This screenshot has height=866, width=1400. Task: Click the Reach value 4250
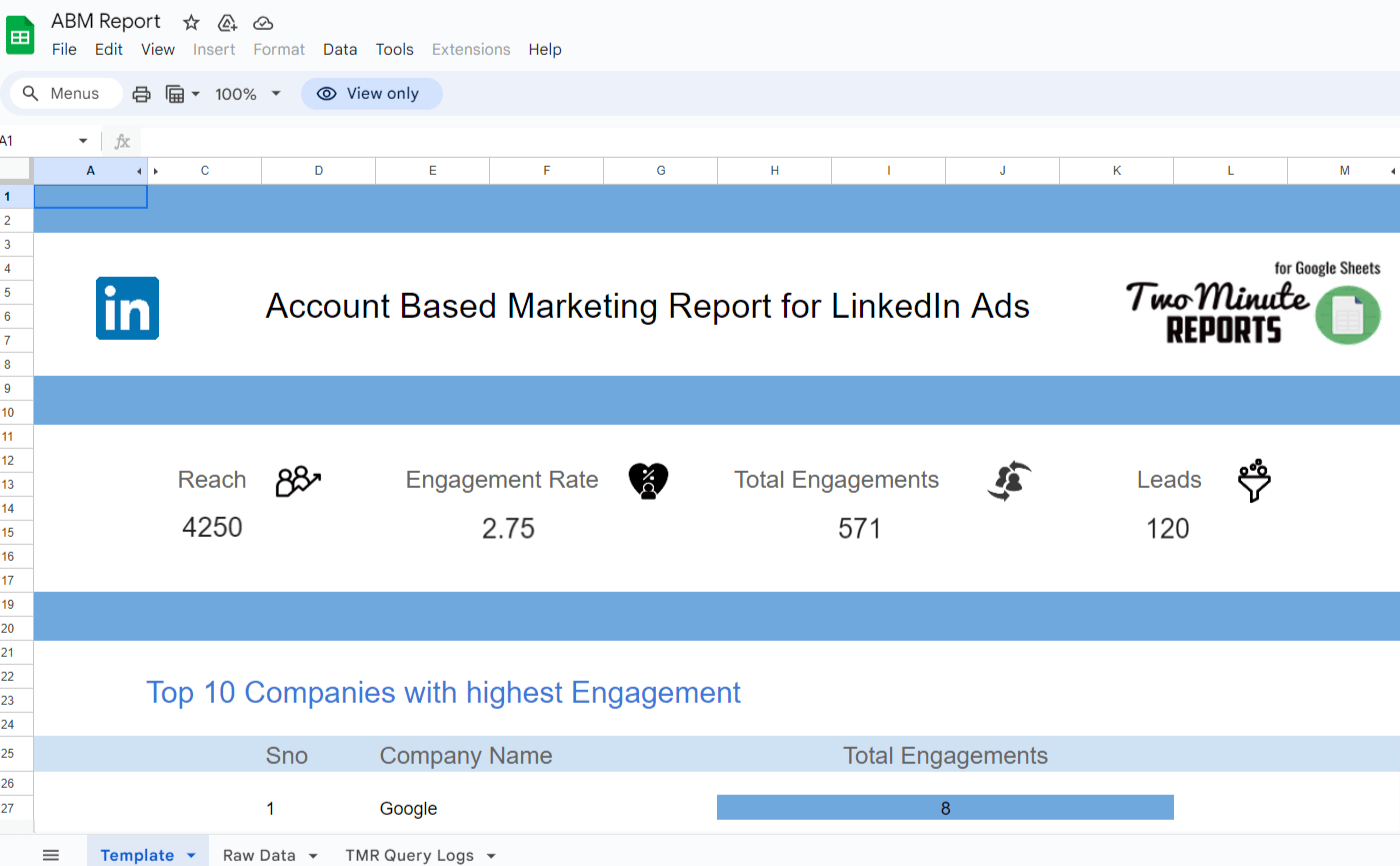point(212,528)
